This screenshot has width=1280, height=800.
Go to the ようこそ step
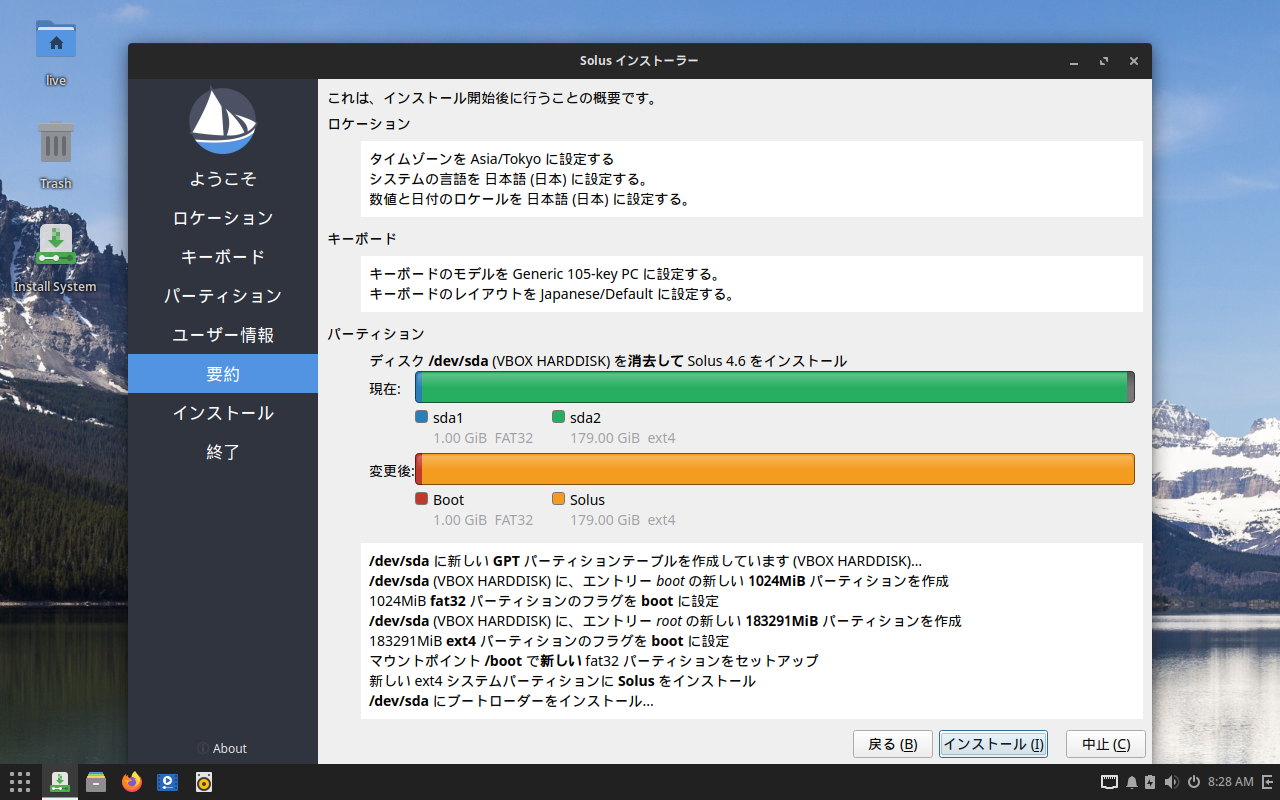(x=223, y=179)
